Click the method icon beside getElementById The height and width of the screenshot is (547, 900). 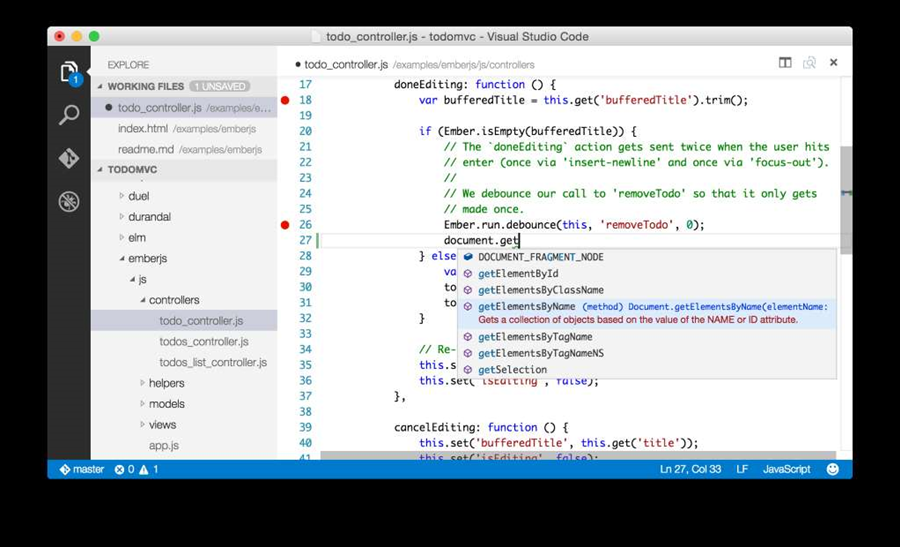tap(468, 274)
